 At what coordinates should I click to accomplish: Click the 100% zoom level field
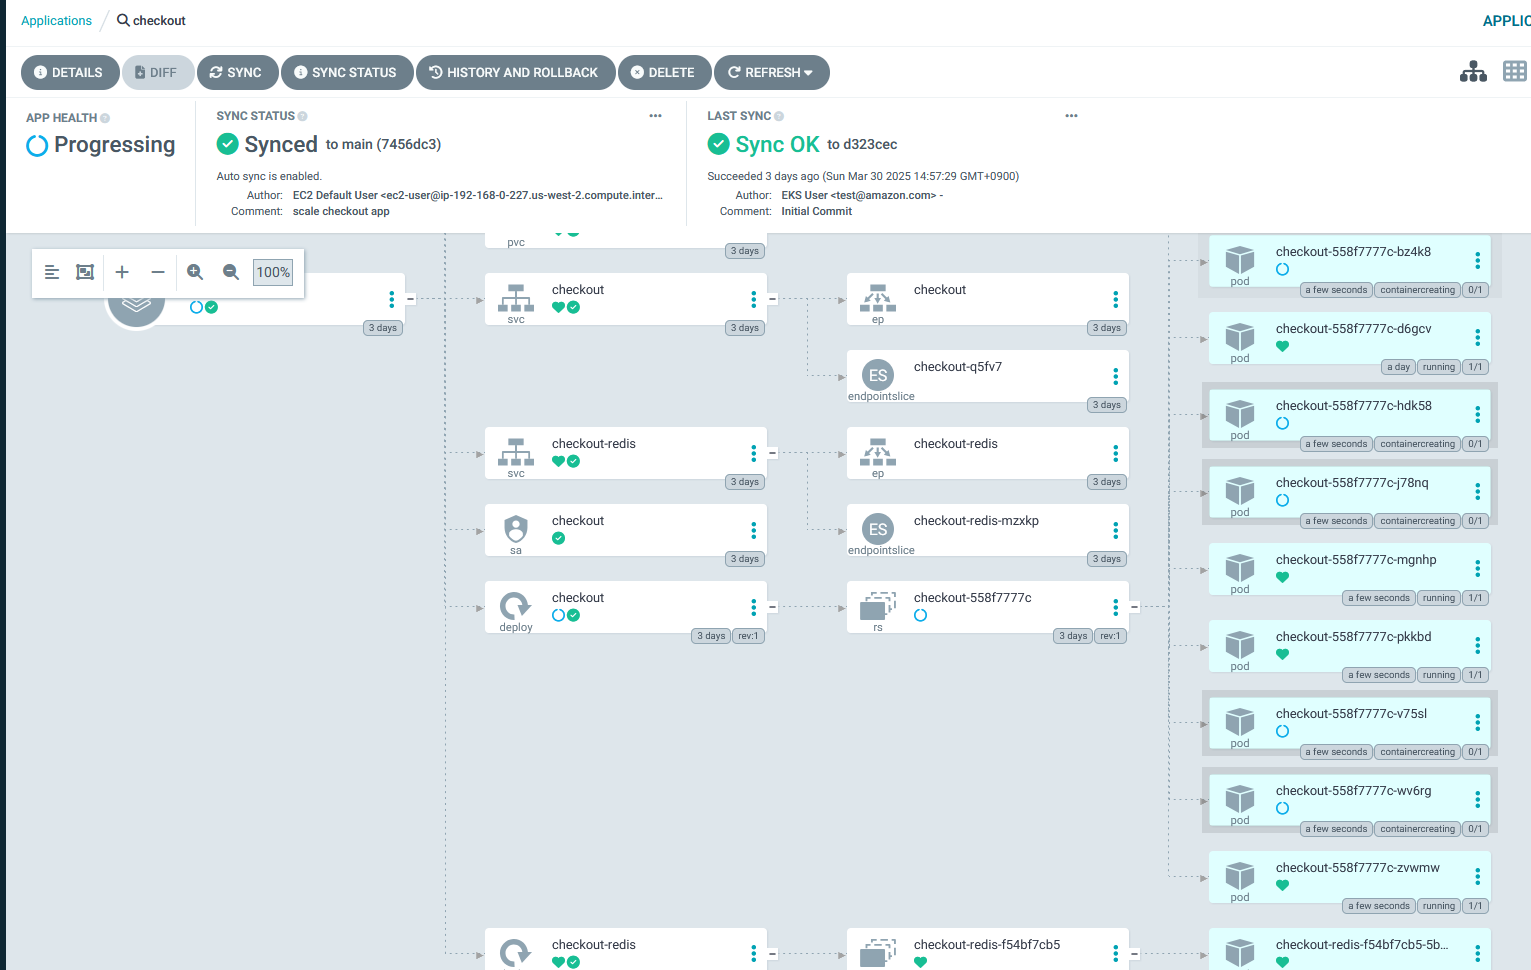273,272
